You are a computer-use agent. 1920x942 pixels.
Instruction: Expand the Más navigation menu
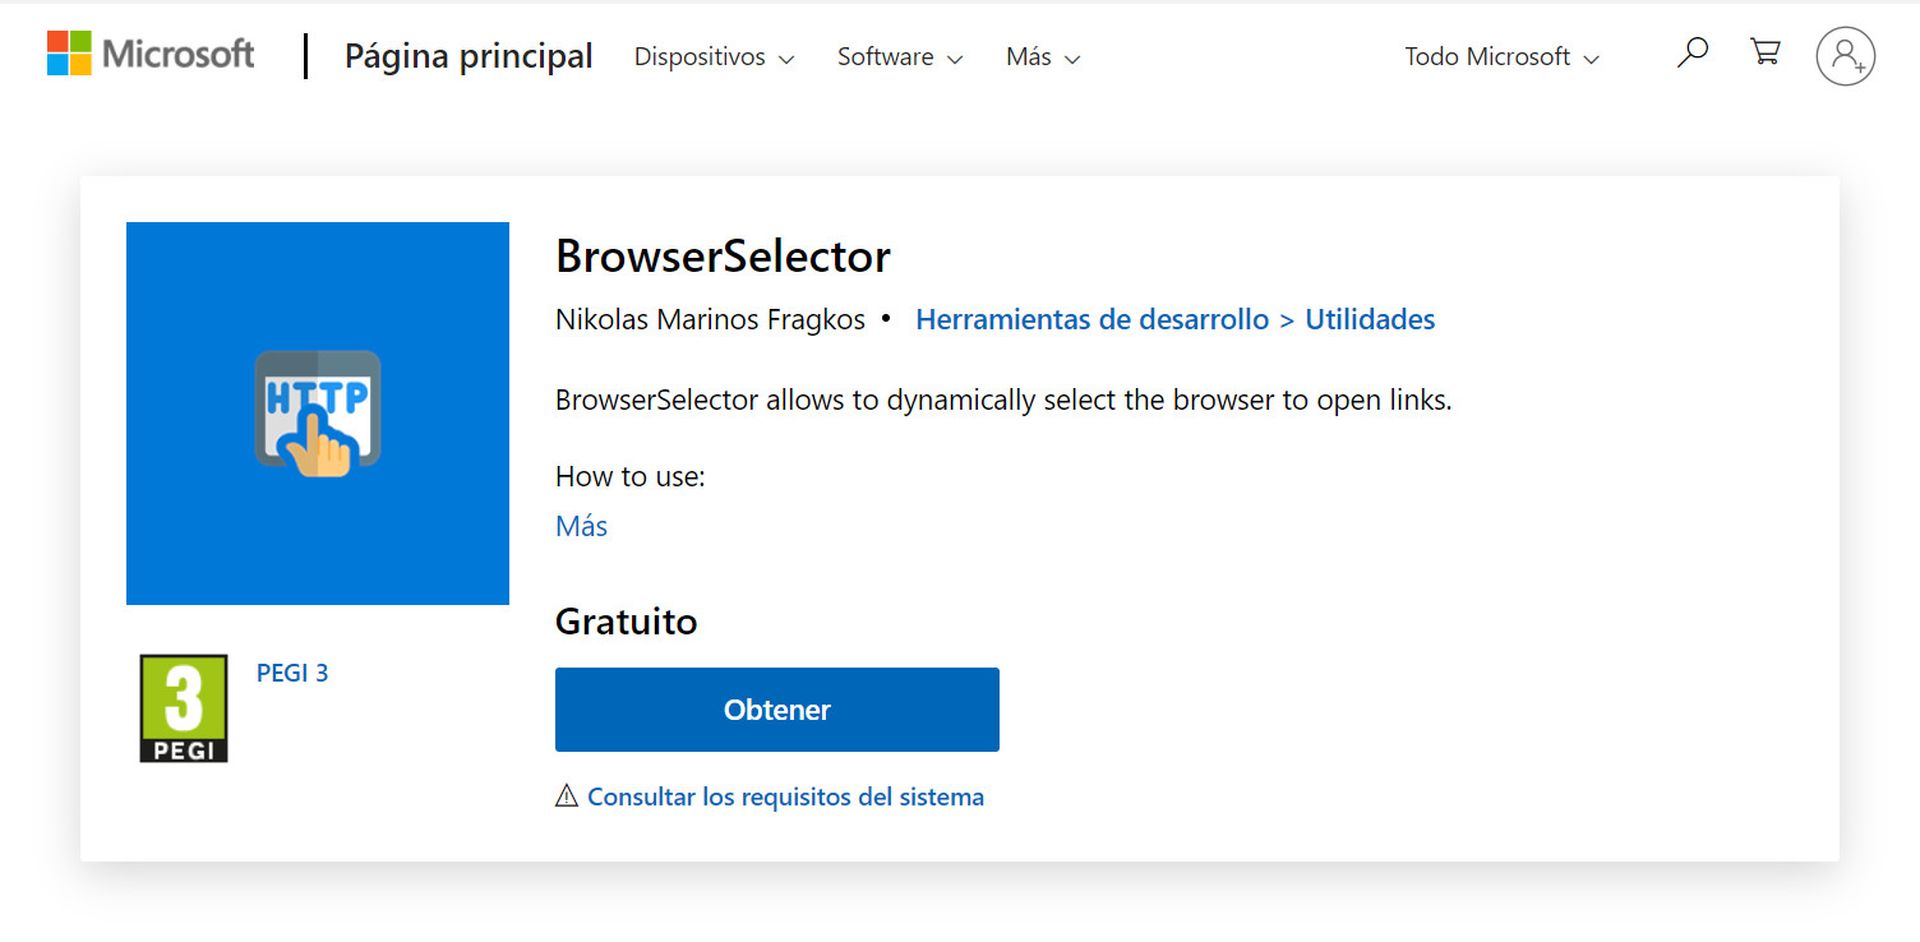[x=1042, y=57]
